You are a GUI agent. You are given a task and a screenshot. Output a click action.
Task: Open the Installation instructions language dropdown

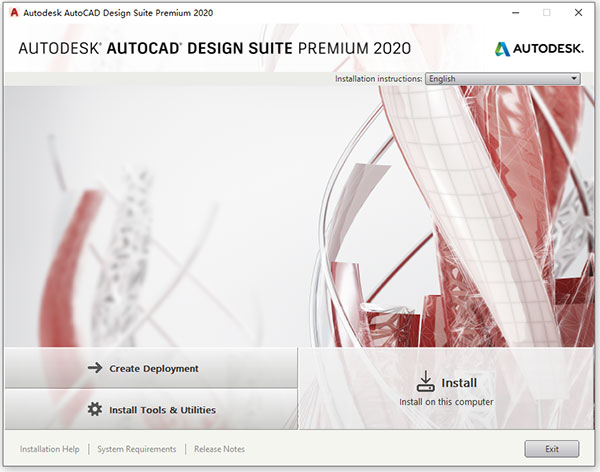[503, 79]
